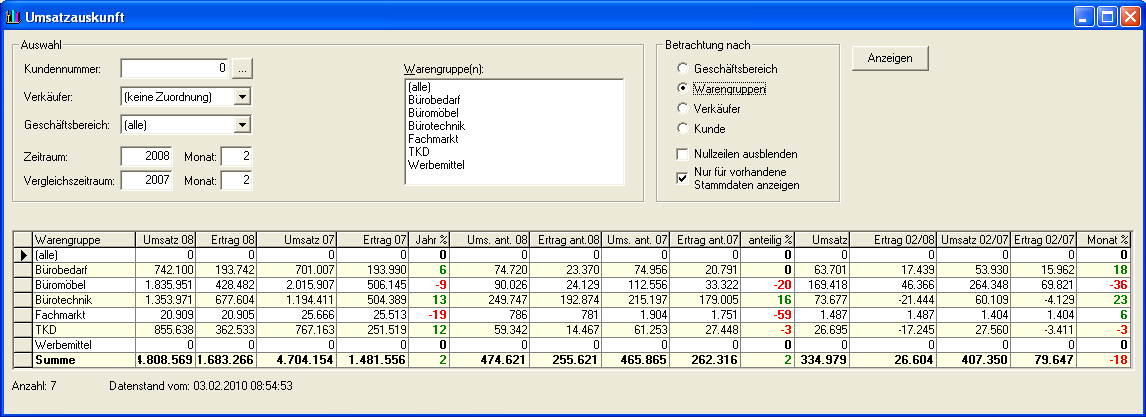Choose the Kunde radio option

[x=683, y=129]
